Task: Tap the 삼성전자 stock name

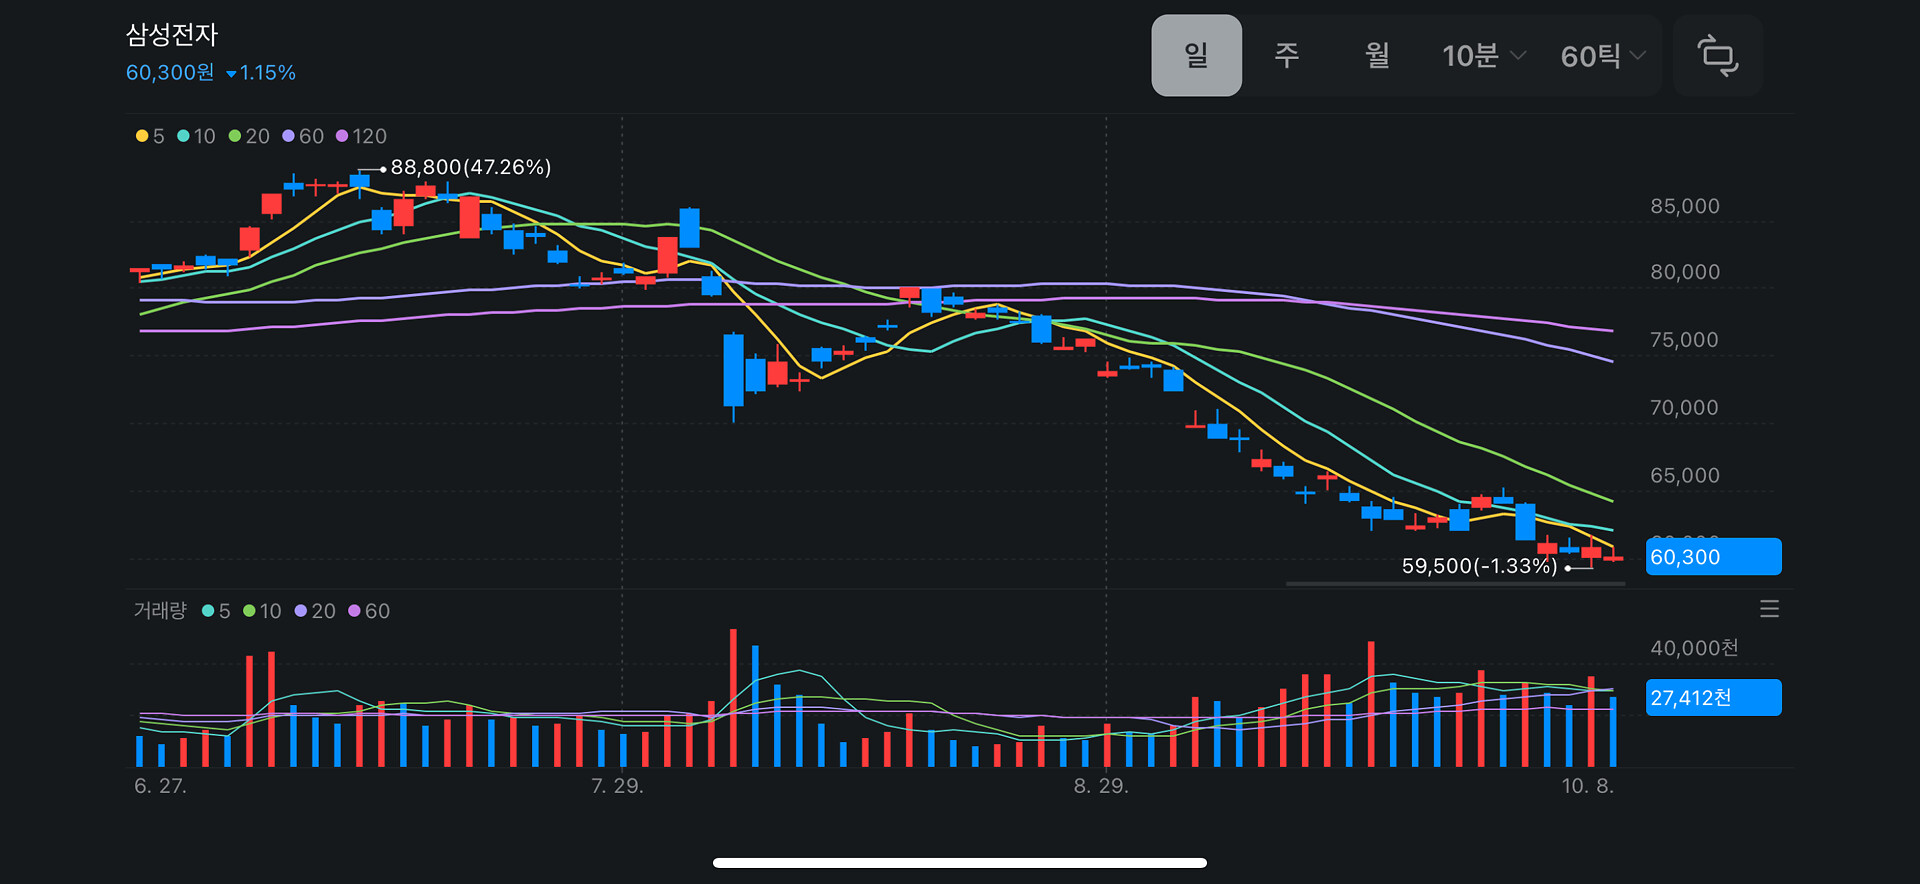Action: tap(172, 35)
